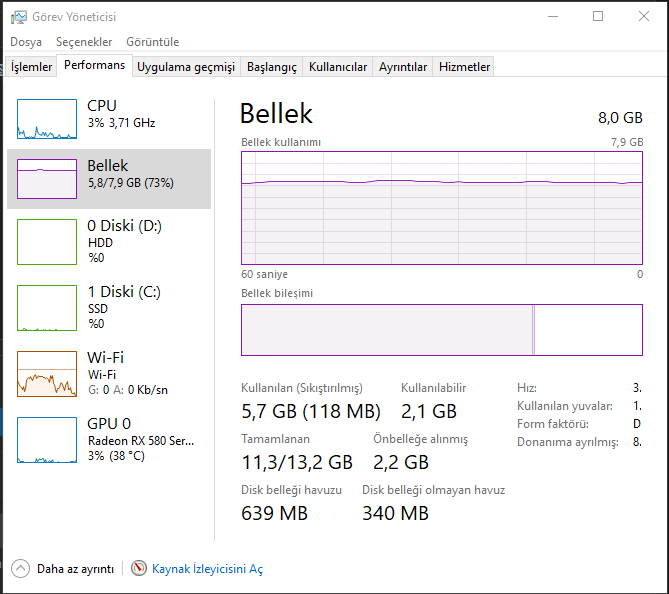Click the Resource Monitor icon at bottom
Viewport: 669px width, 594px height.
pos(139,568)
